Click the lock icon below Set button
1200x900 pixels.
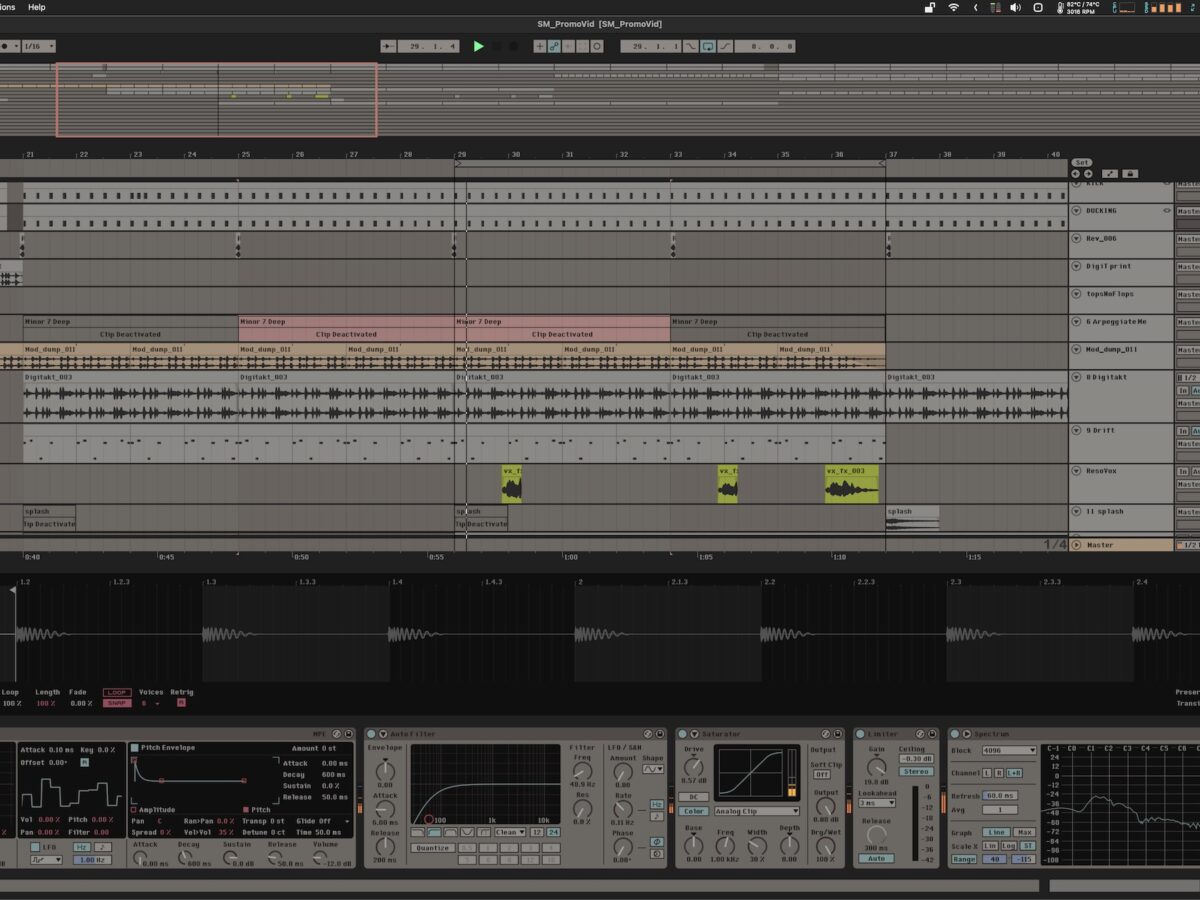[1130, 173]
